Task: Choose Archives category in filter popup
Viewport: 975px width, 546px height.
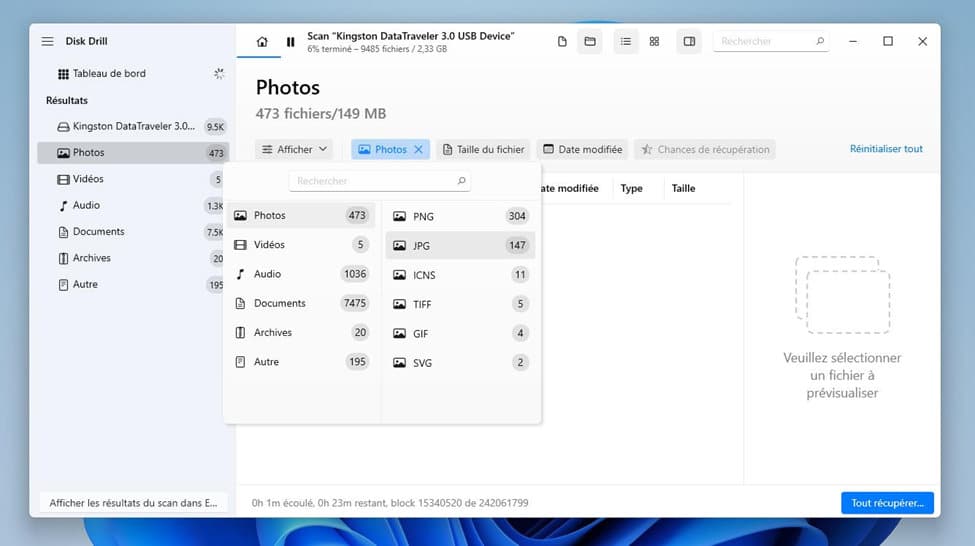Action: [301, 332]
